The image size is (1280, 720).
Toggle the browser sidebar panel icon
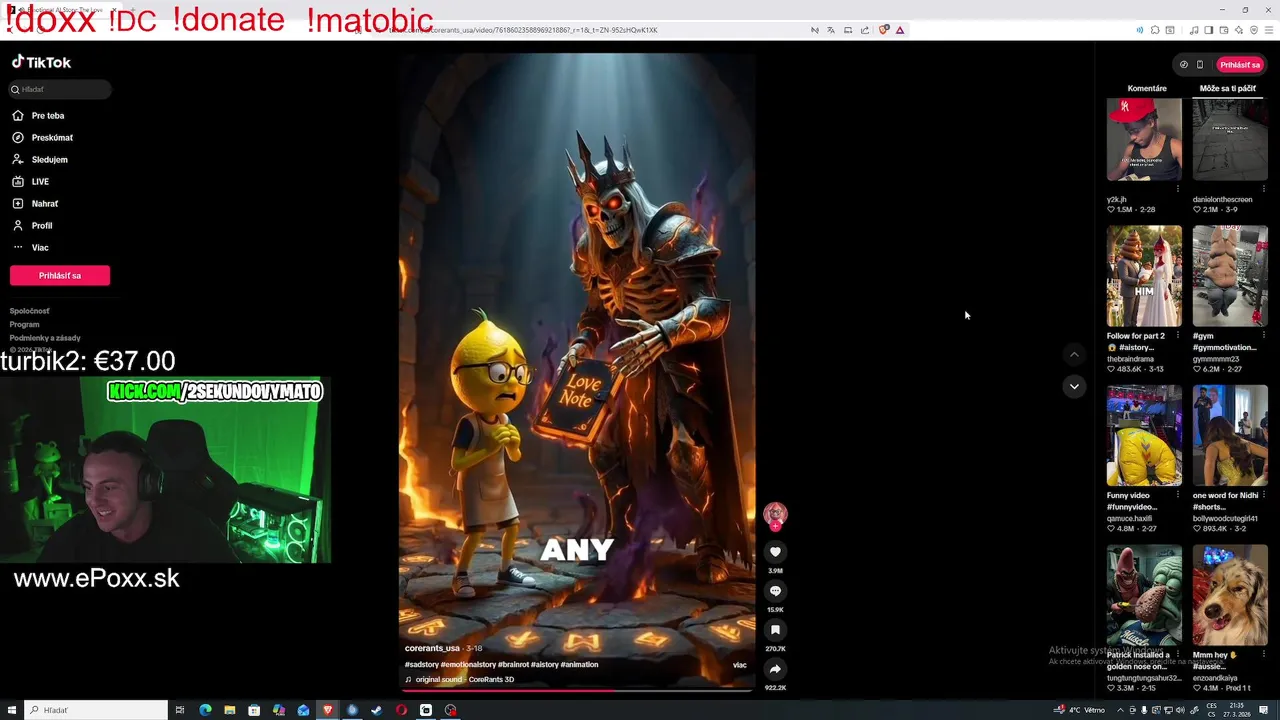(1208, 30)
